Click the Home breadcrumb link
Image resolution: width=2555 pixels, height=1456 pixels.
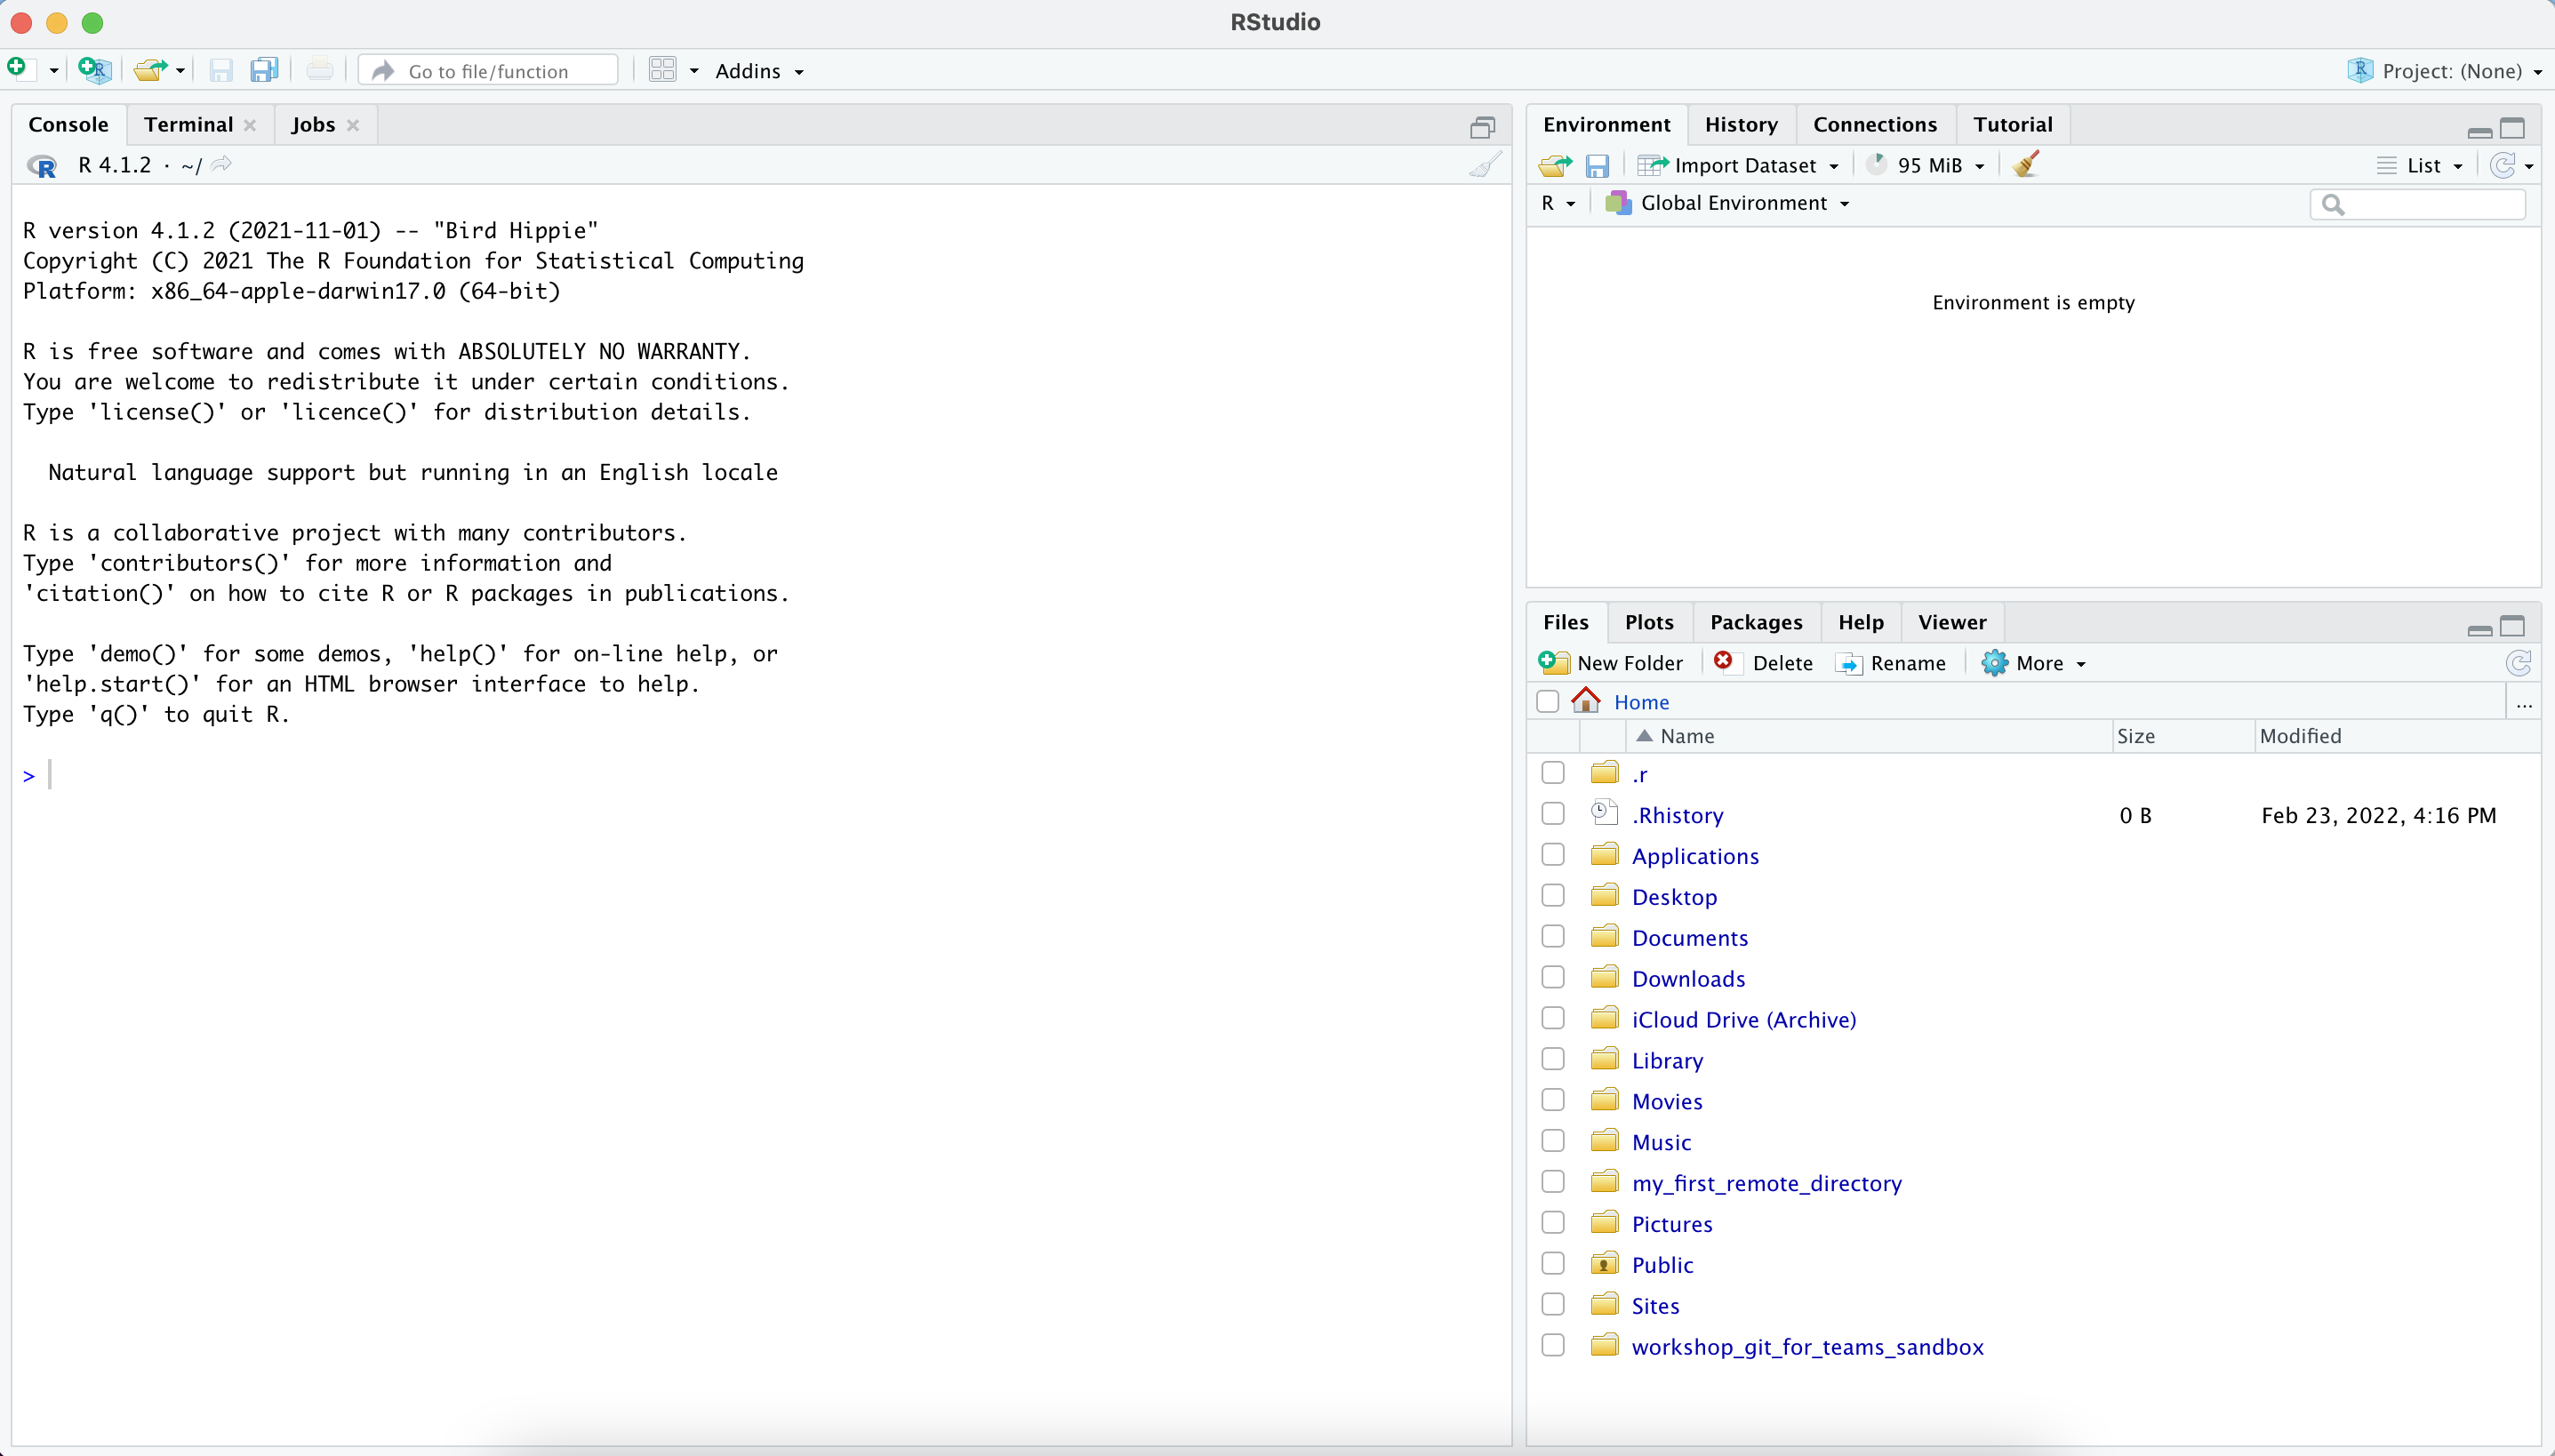pos(1642,702)
